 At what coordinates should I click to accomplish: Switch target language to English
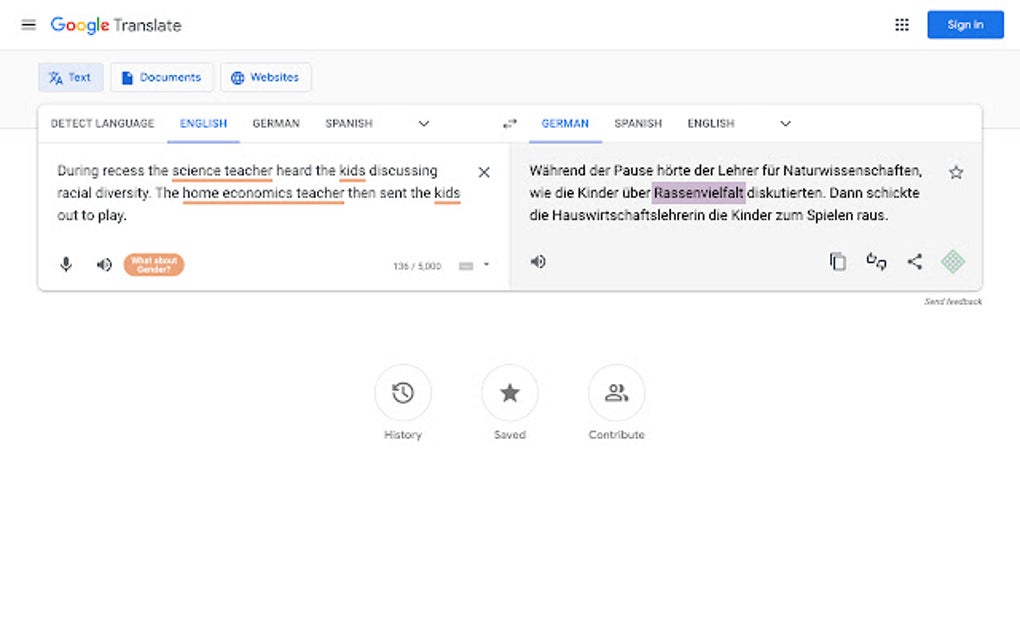tap(710, 123)
